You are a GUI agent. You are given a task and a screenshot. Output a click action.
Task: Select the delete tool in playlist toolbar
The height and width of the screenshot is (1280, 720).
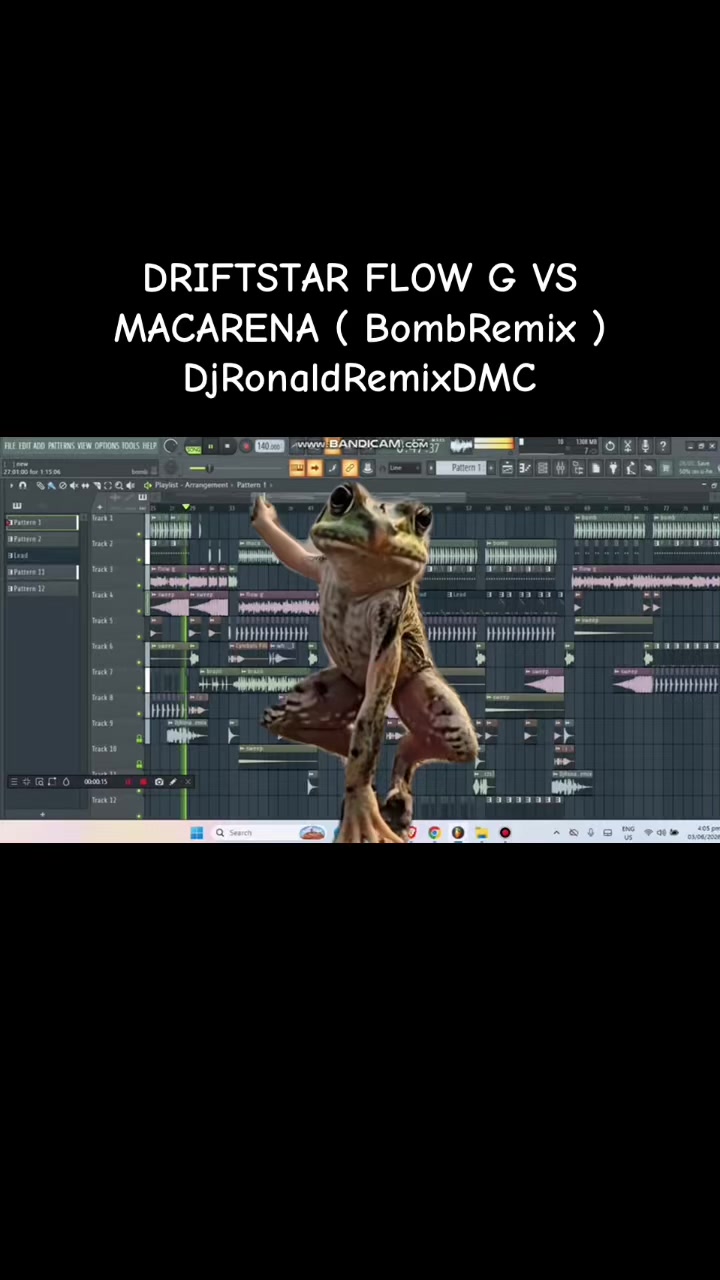pyautogui.click(x=62, y=485)
